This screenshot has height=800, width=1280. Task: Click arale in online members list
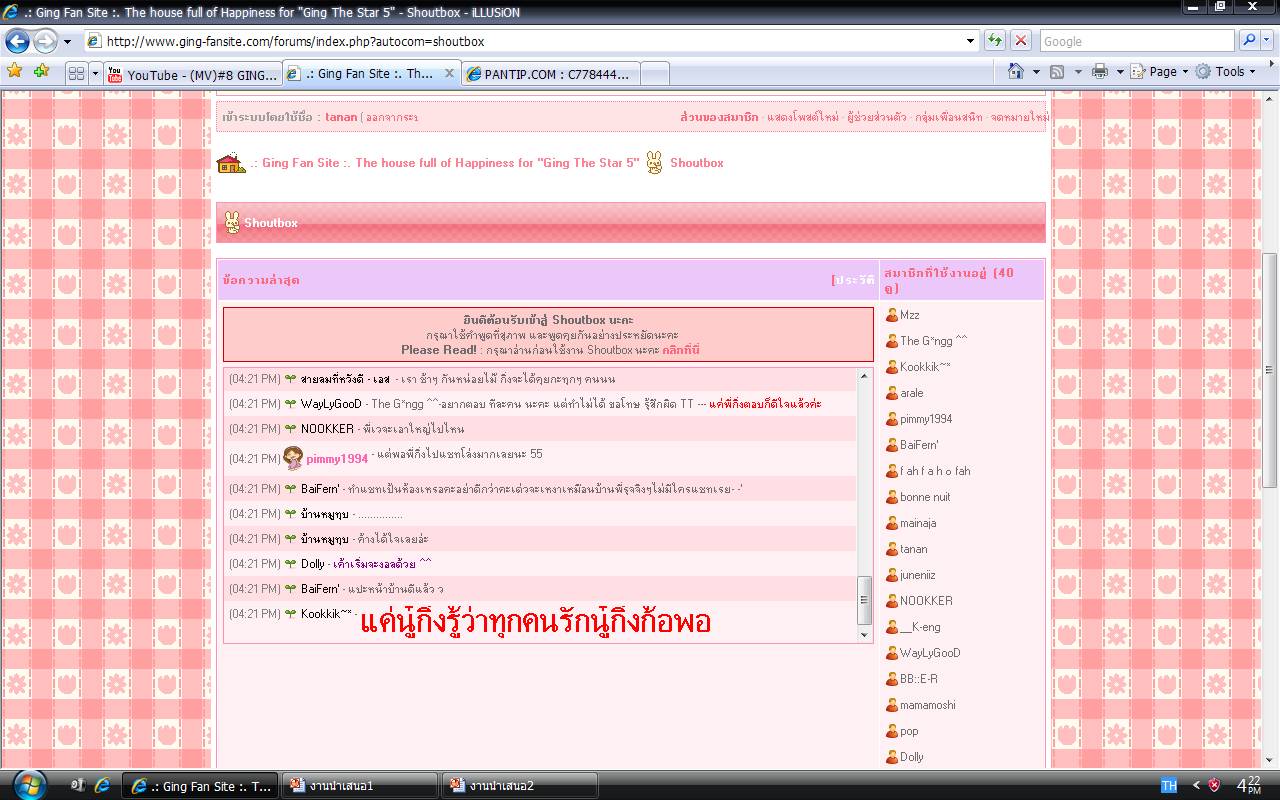(912, 393)
